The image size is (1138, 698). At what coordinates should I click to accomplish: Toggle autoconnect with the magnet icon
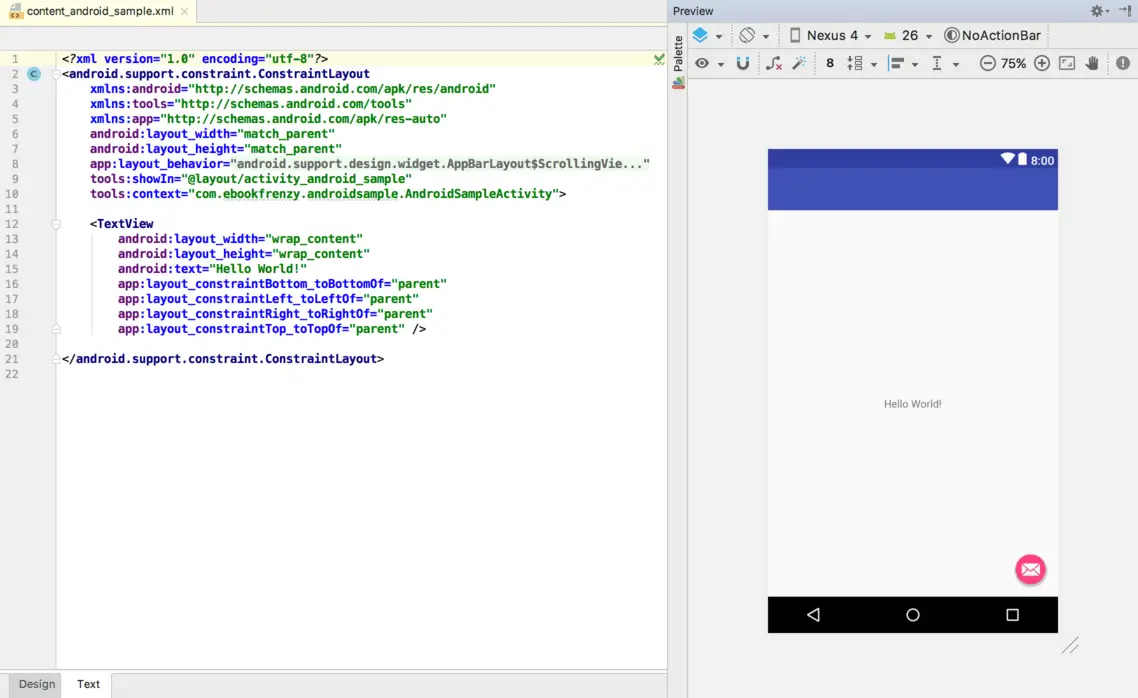[743, 63]
